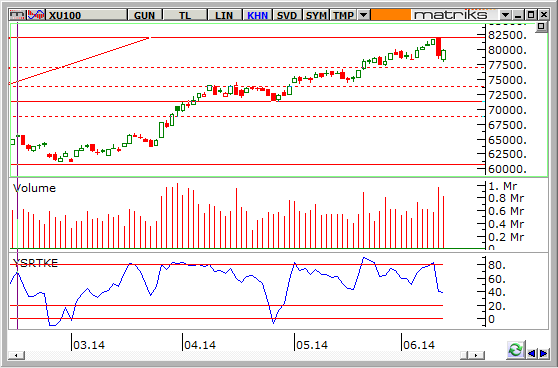Click the 65000. price axis label
Image resolution: width=558 pixels, height=368 pixels.
pos(508,140)
